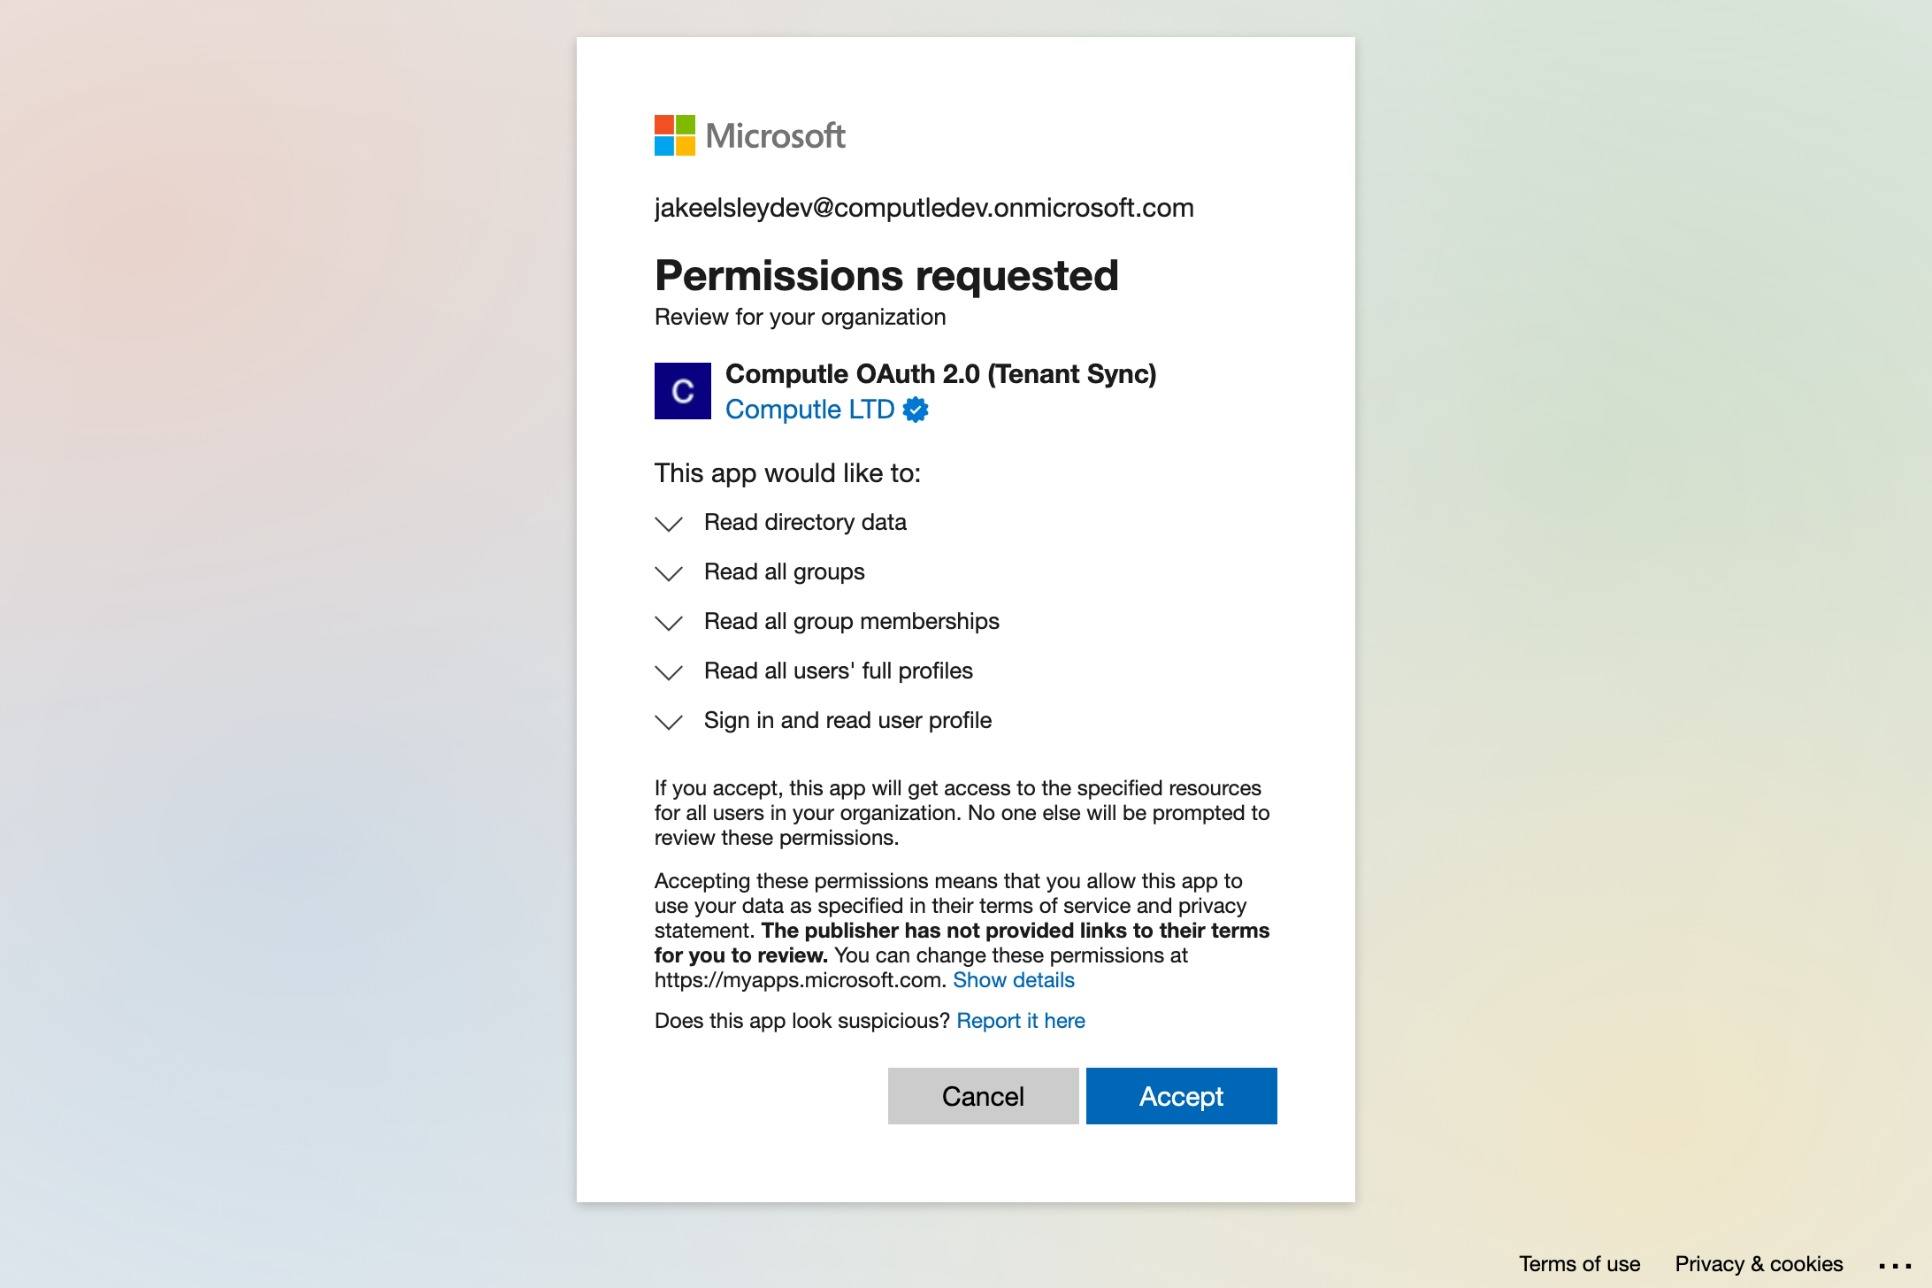The image size is (1932, 1288).
Task: Expand the Read all groups permission
Action: click(x=668, y=573)
